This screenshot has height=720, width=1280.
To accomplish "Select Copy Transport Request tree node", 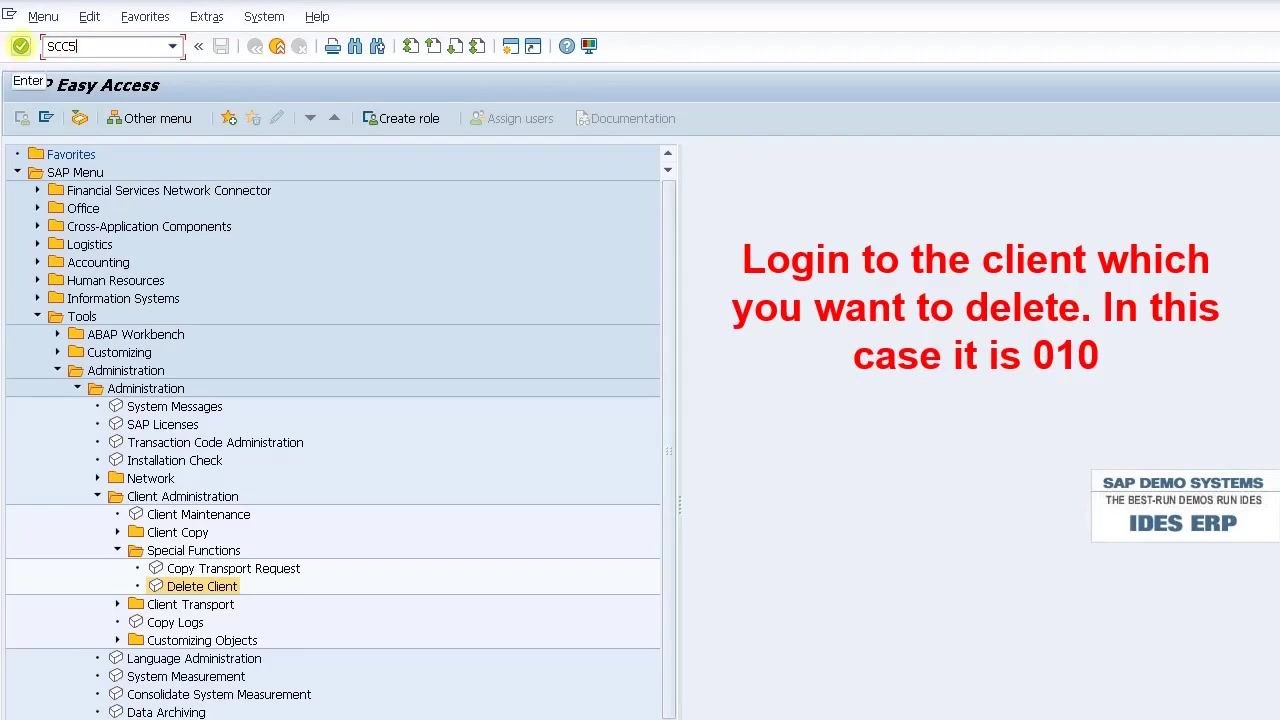I will 233,568.
